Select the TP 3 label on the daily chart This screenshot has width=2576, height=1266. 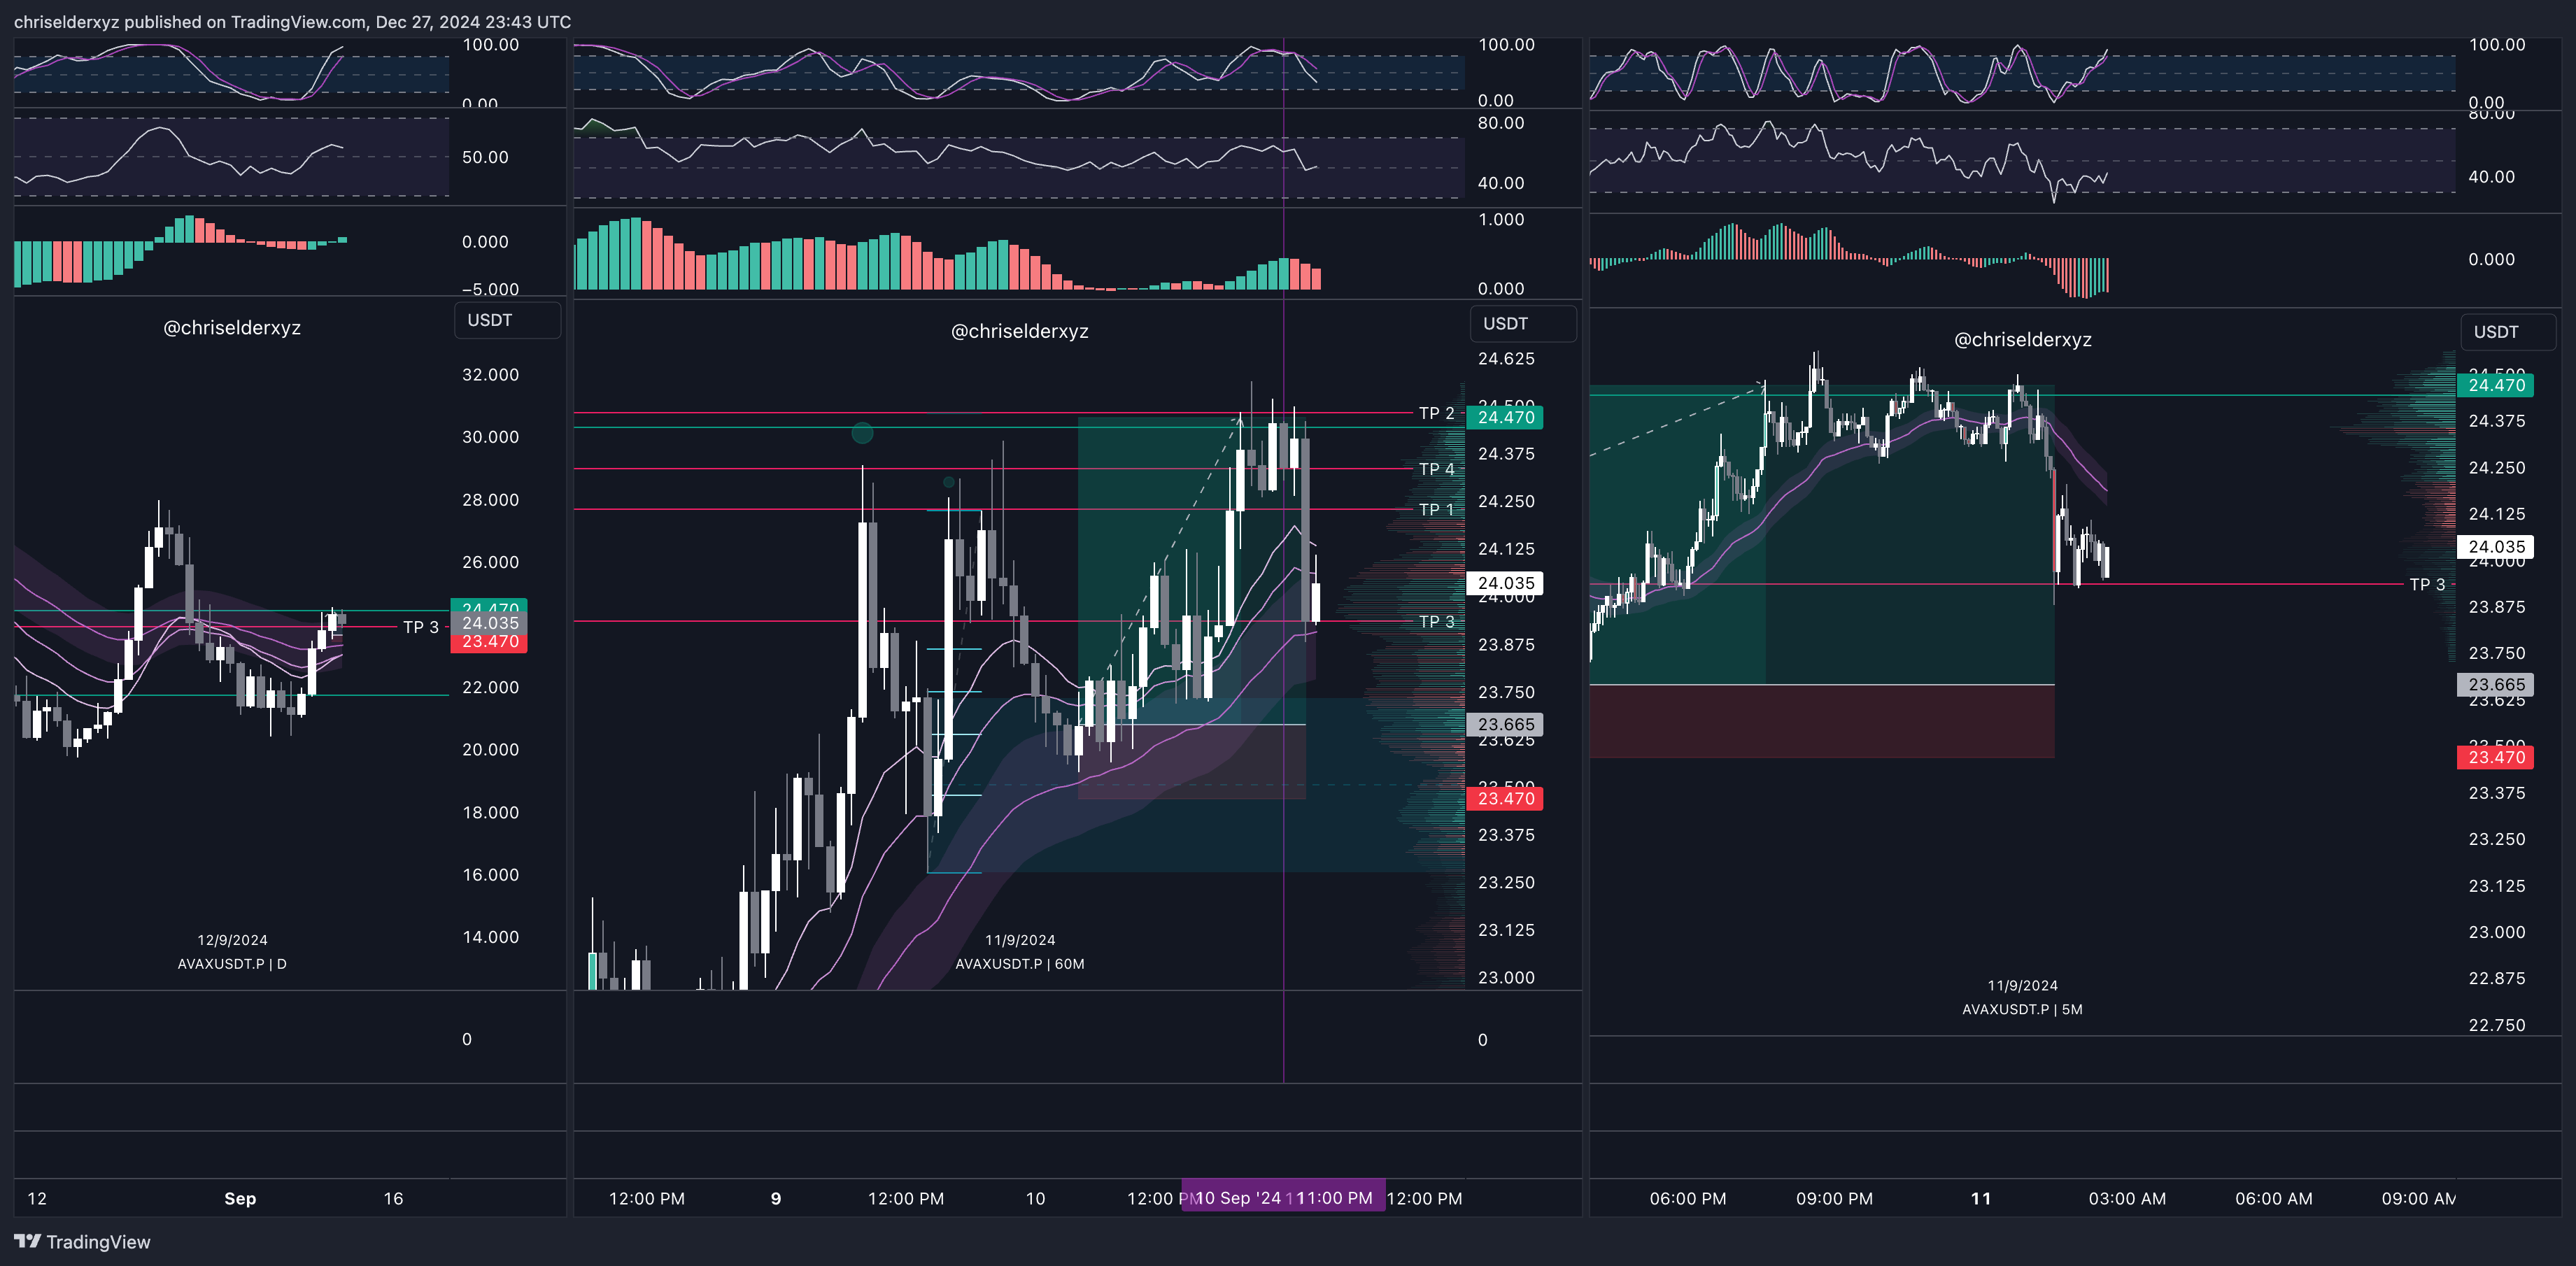click(x=420, y=627)
